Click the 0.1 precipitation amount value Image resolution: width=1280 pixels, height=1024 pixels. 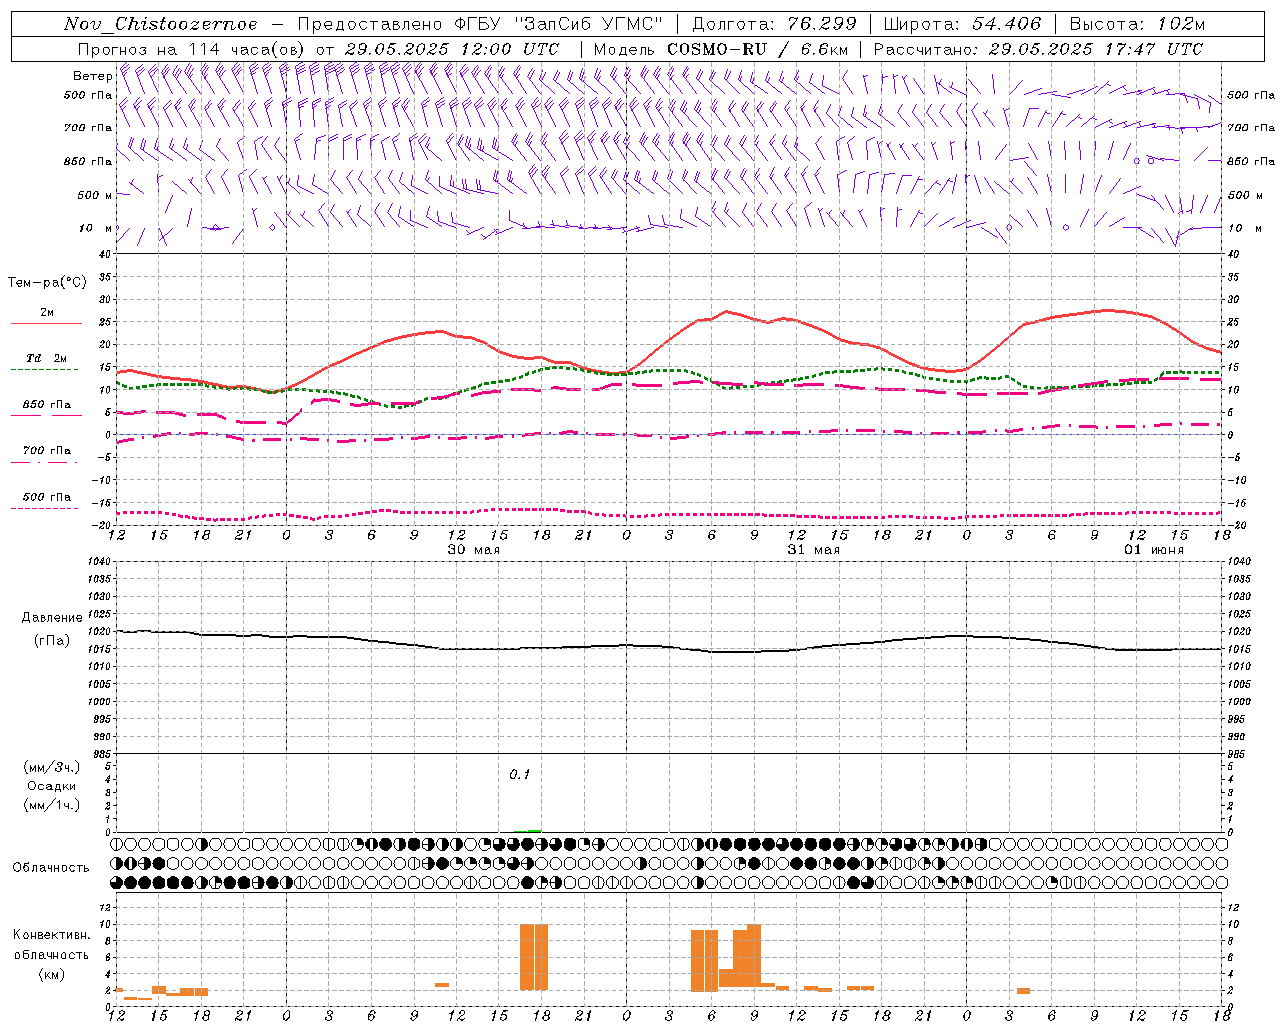520,775
